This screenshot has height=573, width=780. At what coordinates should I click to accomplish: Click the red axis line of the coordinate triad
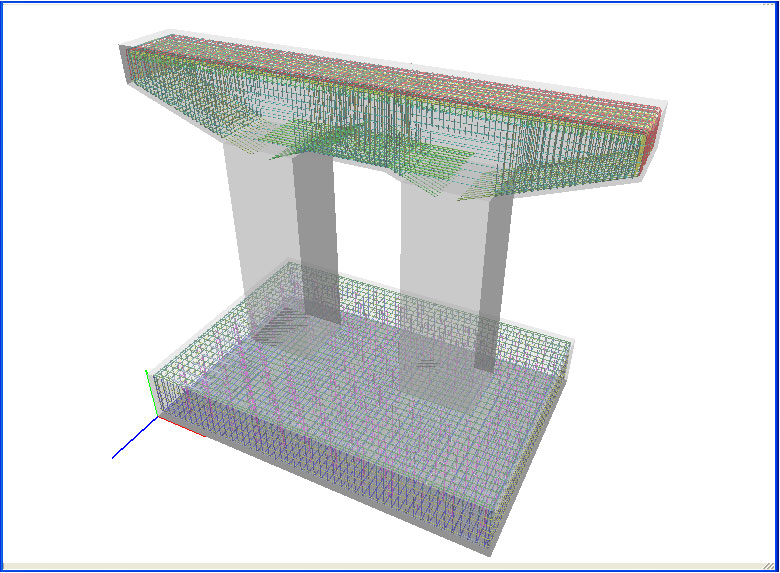182,427
